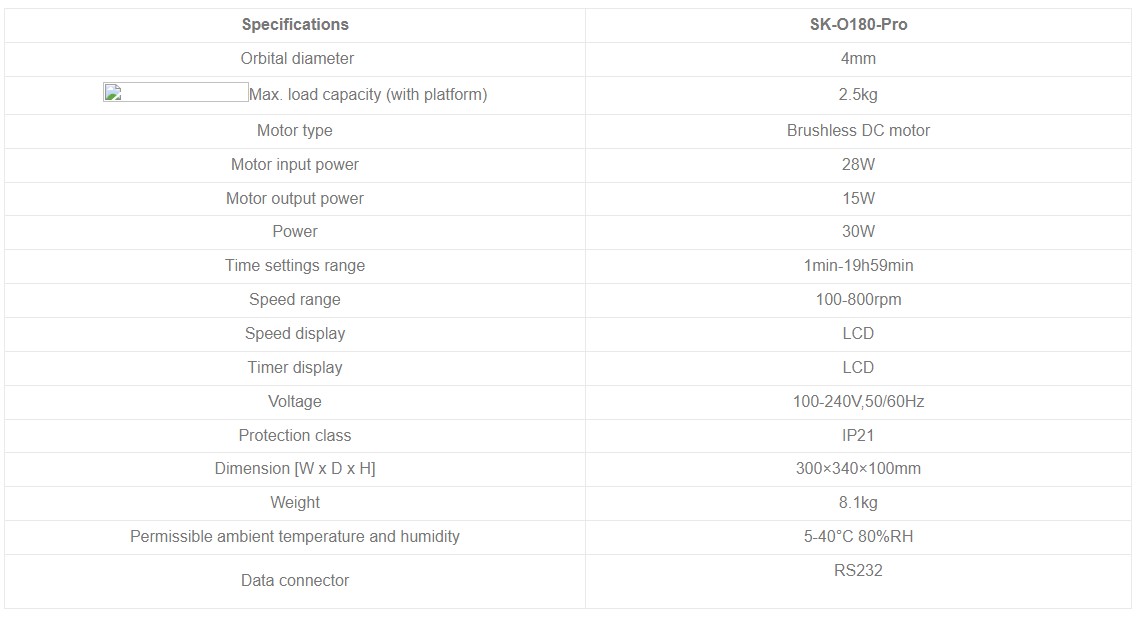Select the Brushless DC motor value
Image resolution: width=1141 pixels, height=619 pixels.
click(x=858, y=131)
